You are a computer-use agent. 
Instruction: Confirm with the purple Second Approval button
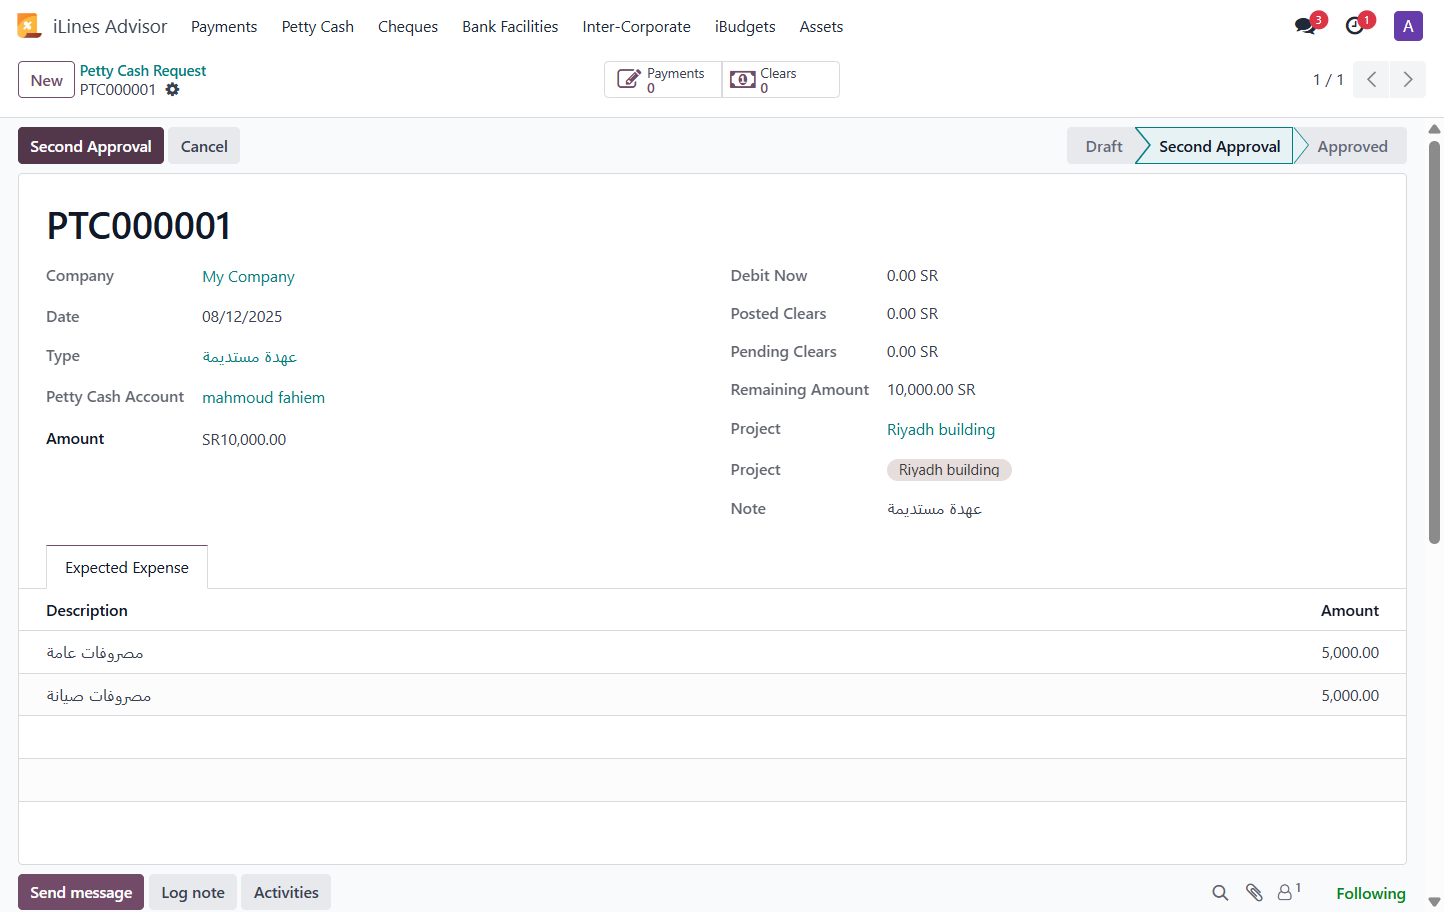(91, 146)
